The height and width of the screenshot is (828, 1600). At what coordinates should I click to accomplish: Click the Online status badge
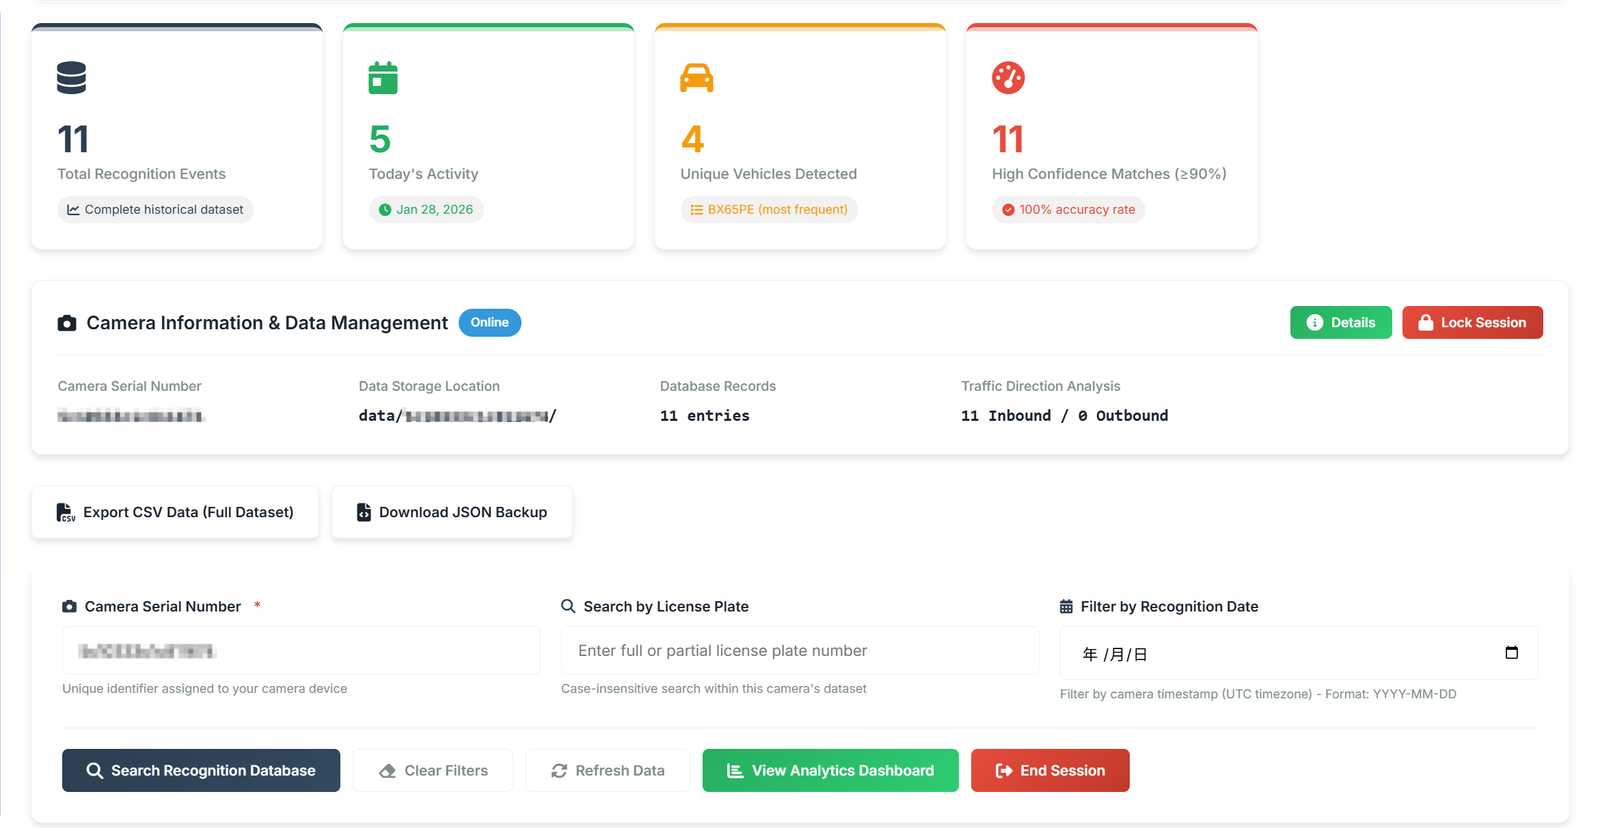(489, 323)
